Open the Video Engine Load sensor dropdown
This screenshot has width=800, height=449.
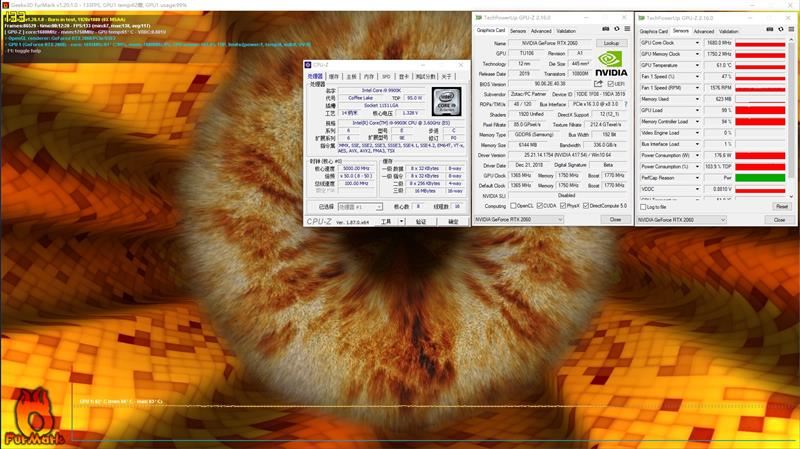click(697, 133)
